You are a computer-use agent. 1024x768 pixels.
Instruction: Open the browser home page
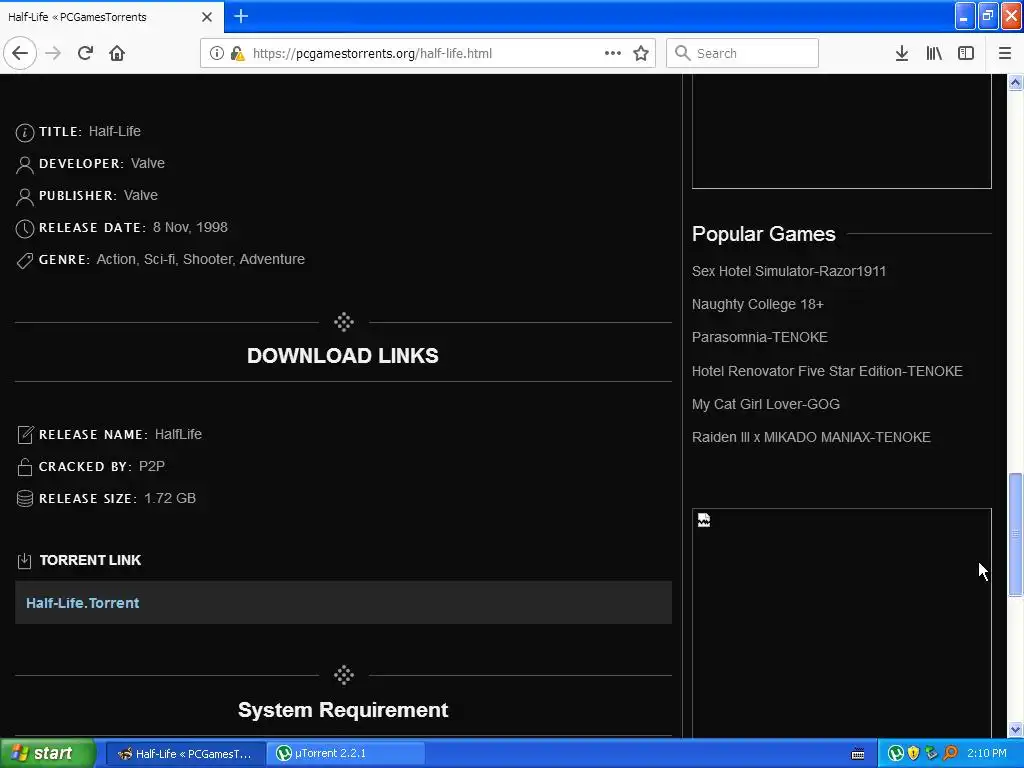tap(117, 53)
